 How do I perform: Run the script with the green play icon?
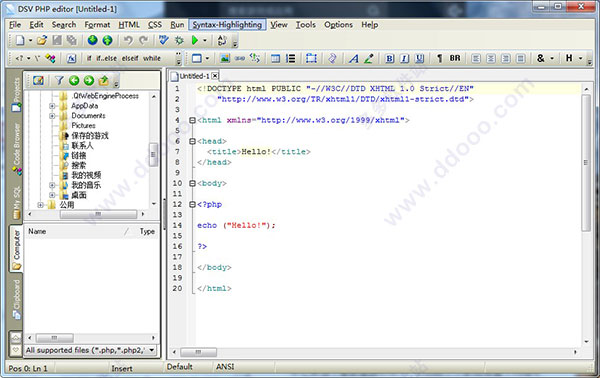coord(195,40)
